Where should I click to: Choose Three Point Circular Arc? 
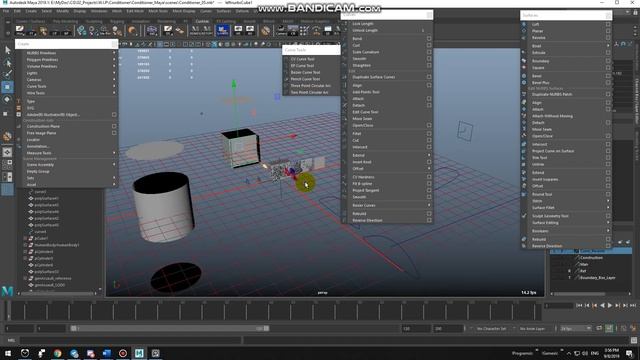pyautogui.click(x=311, y=86)
